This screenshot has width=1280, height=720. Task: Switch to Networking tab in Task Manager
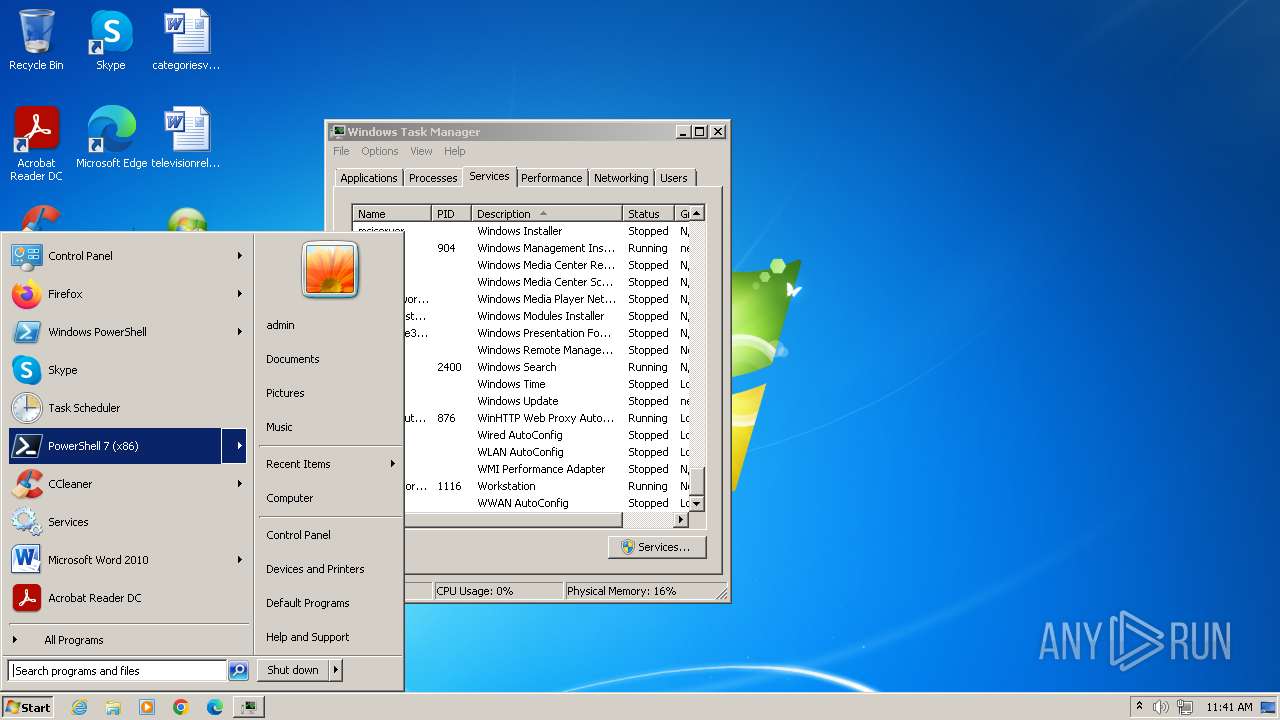point(621,178)
